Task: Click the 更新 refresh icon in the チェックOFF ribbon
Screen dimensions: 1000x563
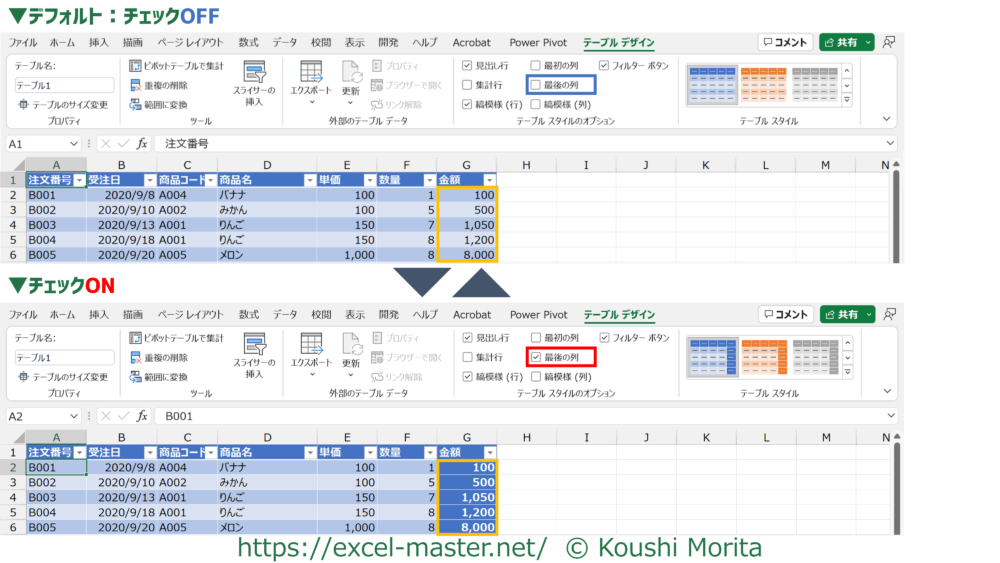Action: 351,74
